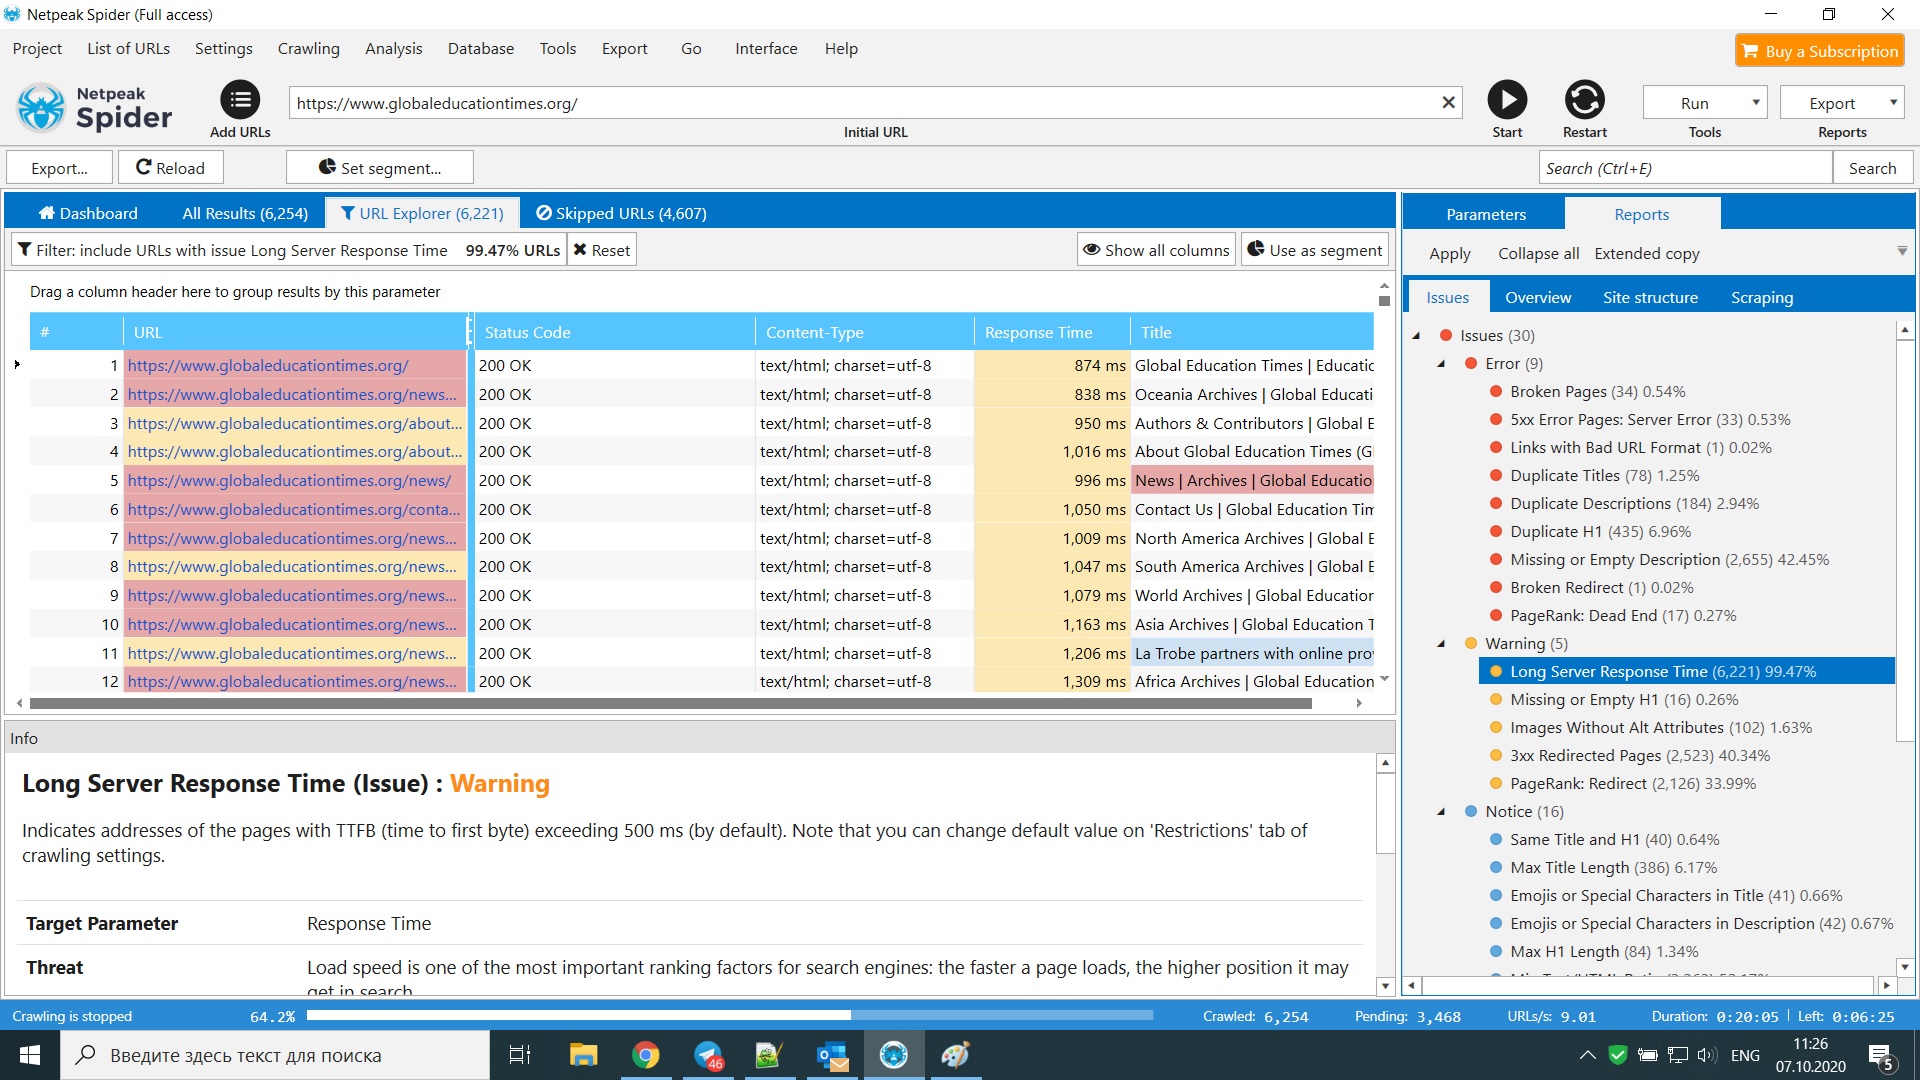Click the Export... button
The height and width of the screenshot is (1080, 1920).
click(59, 168)
